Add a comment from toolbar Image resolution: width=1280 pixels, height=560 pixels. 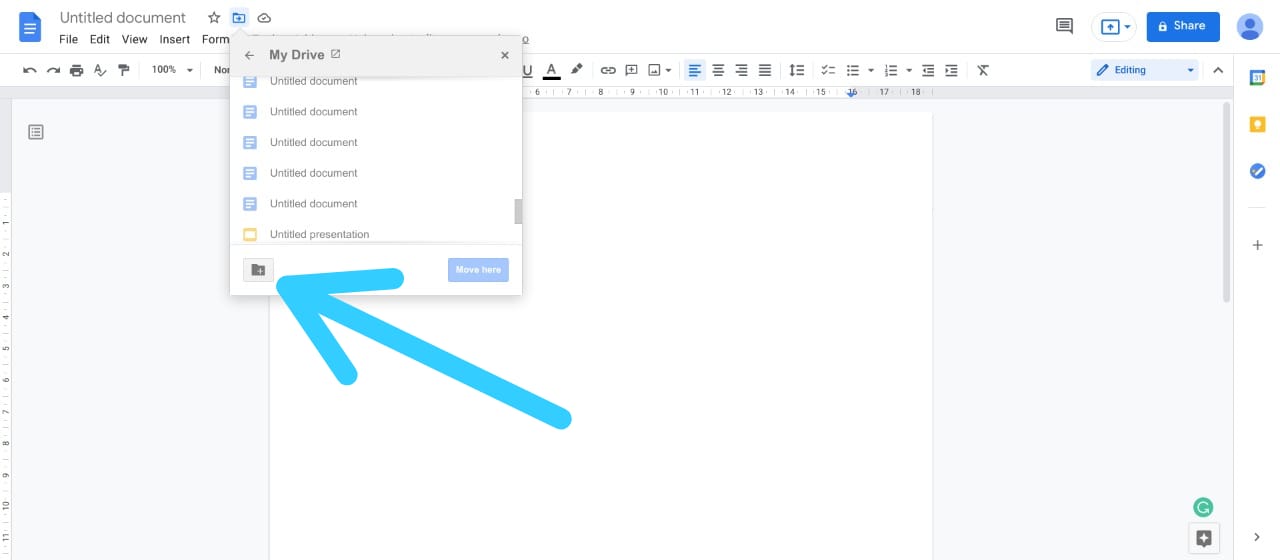[x=632, y=70]
